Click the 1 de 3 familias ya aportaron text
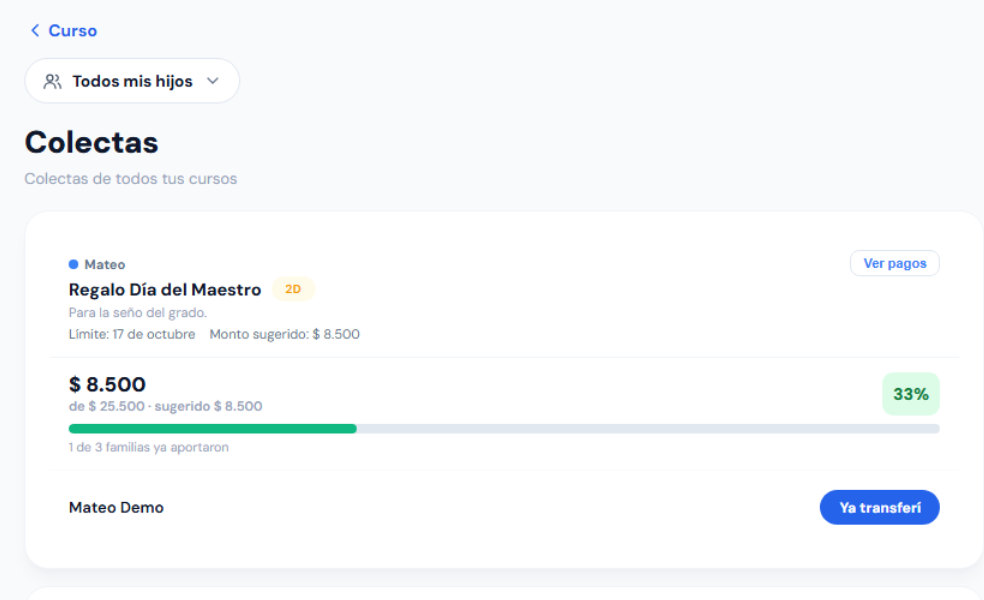984x600 pixels. tap(149, 447)
